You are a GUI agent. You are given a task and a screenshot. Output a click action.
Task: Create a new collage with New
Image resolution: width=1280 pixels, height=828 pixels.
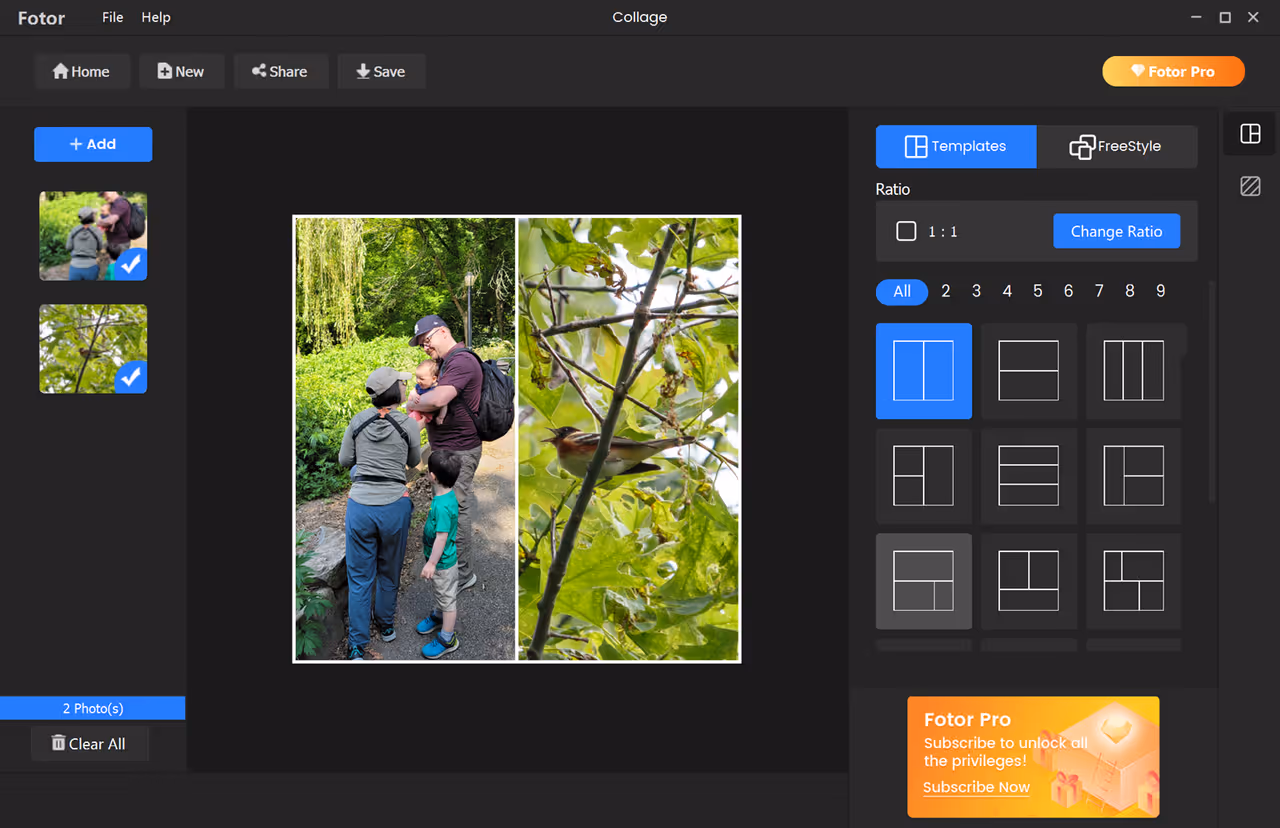tap(181, 72)
